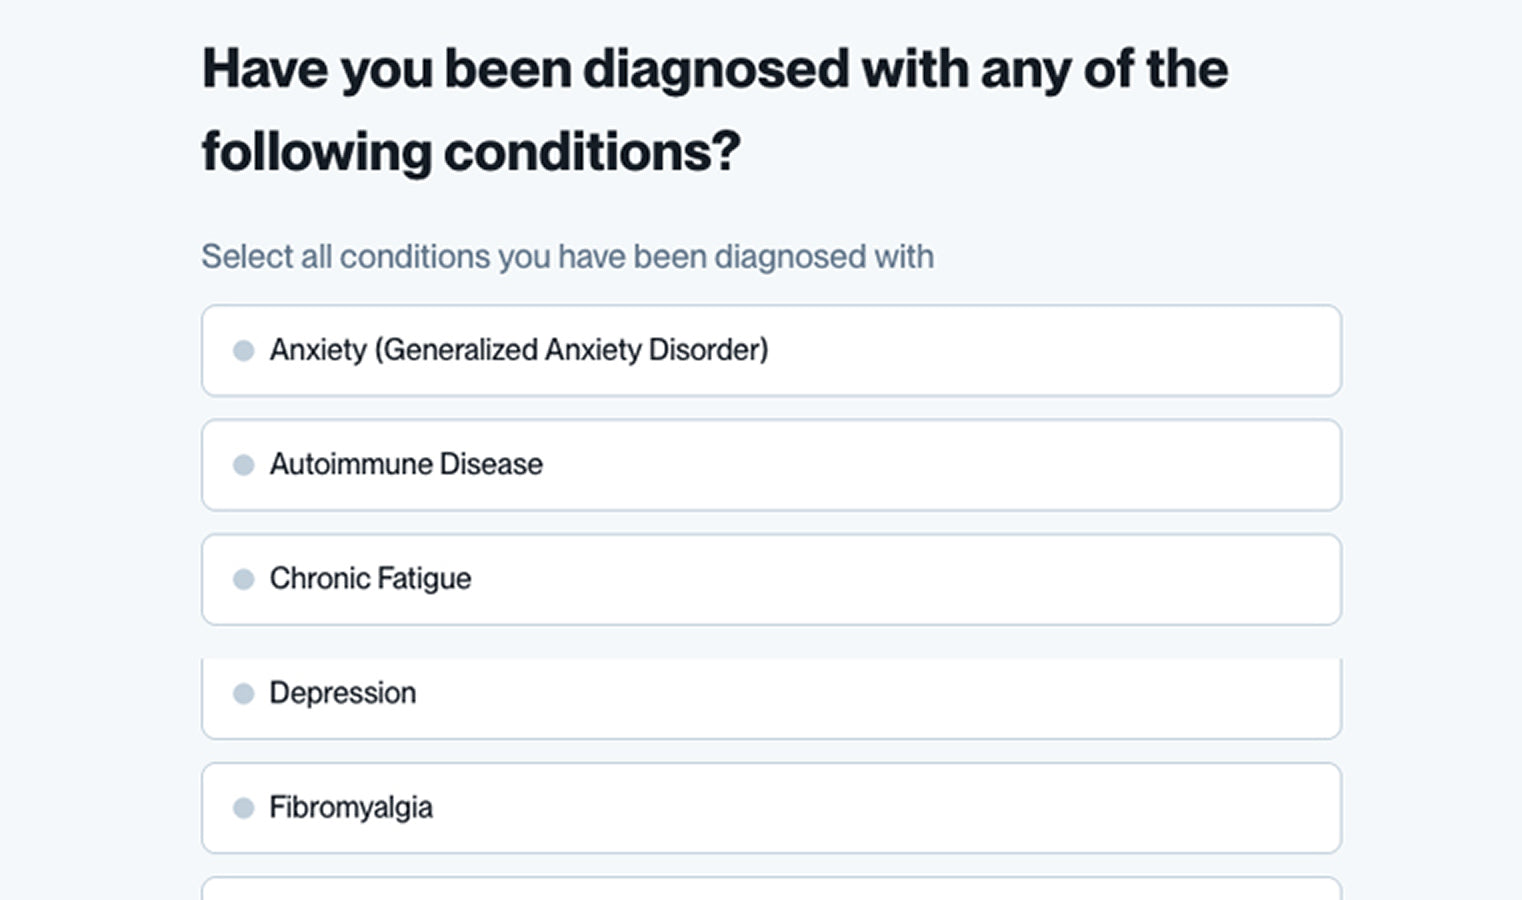Click empty space inside the Depression card
This screenshot has height=900, width=1522.
click(x=900, y=696)
